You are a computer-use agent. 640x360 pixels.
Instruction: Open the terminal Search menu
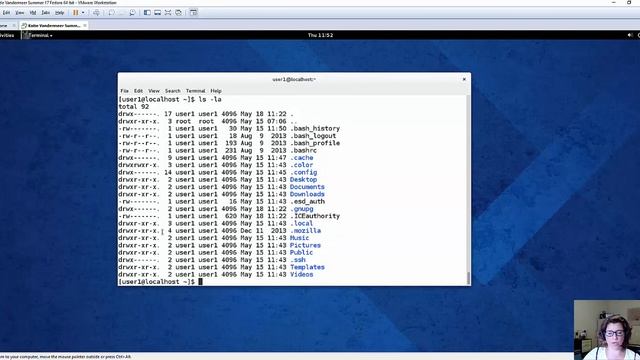pyautogui.click(x=173, y=91)
